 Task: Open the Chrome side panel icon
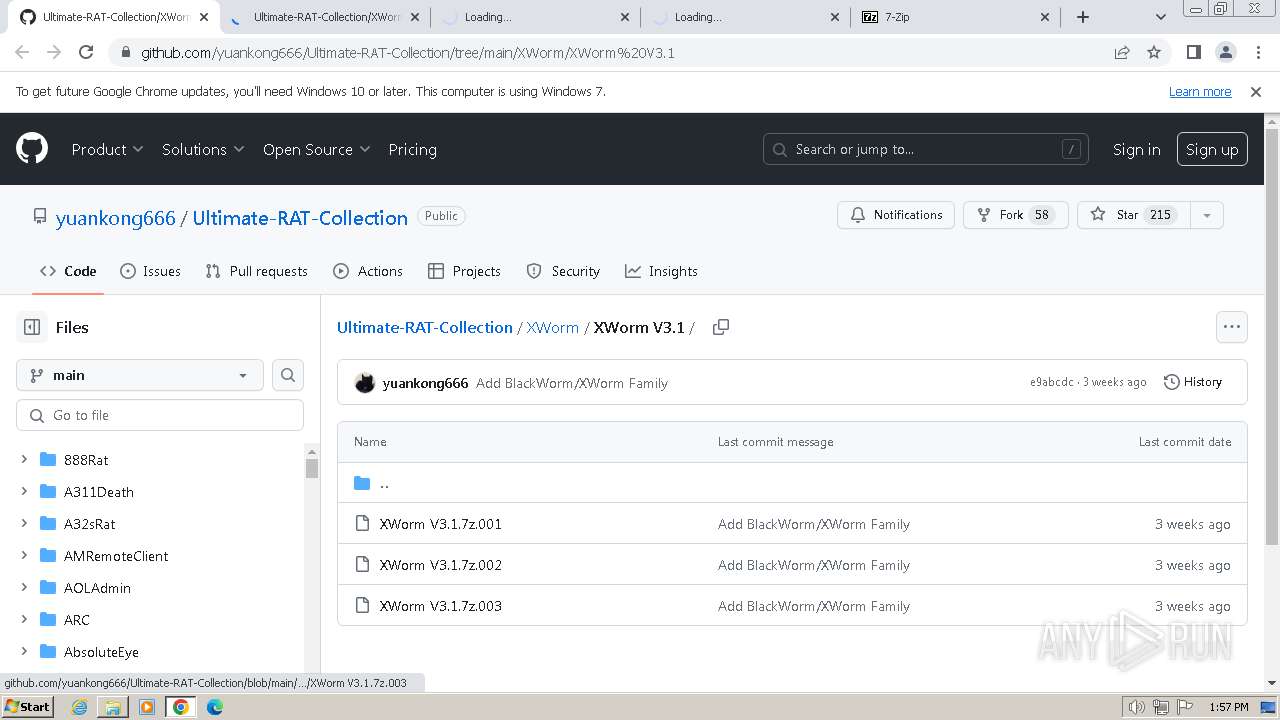coord(1193,52)
